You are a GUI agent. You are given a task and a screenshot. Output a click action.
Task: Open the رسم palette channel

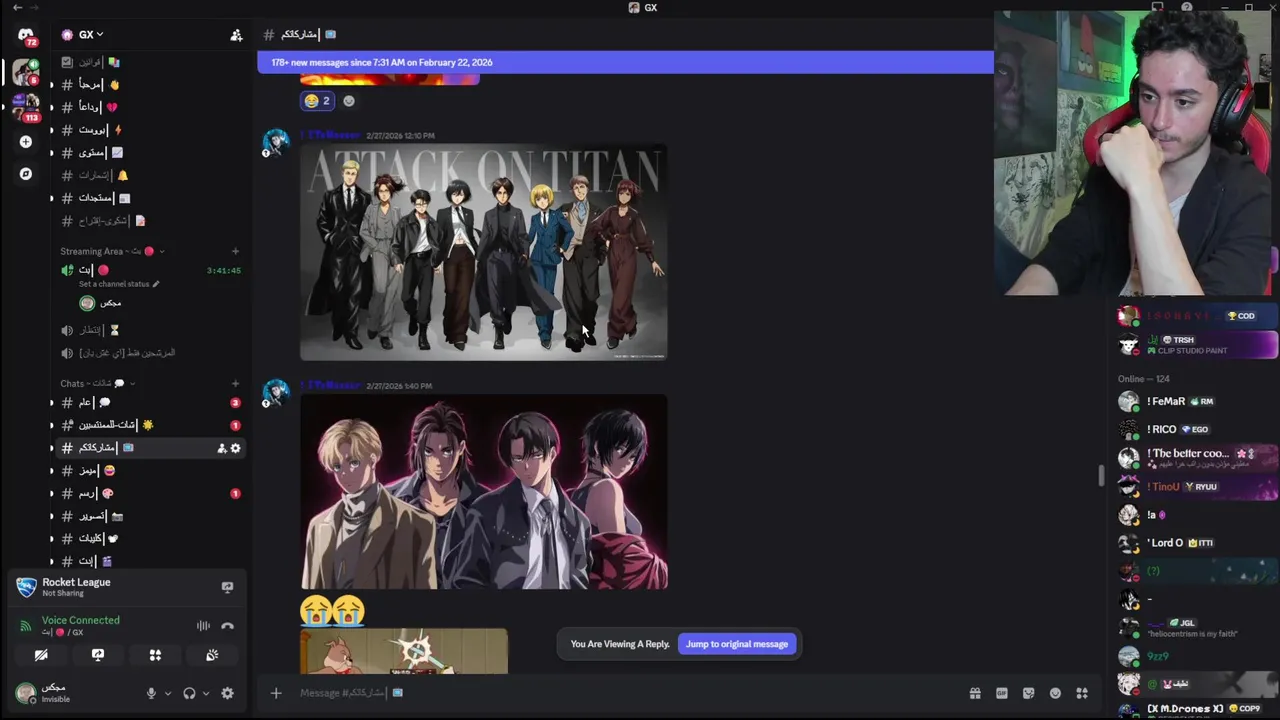point(148,493)
